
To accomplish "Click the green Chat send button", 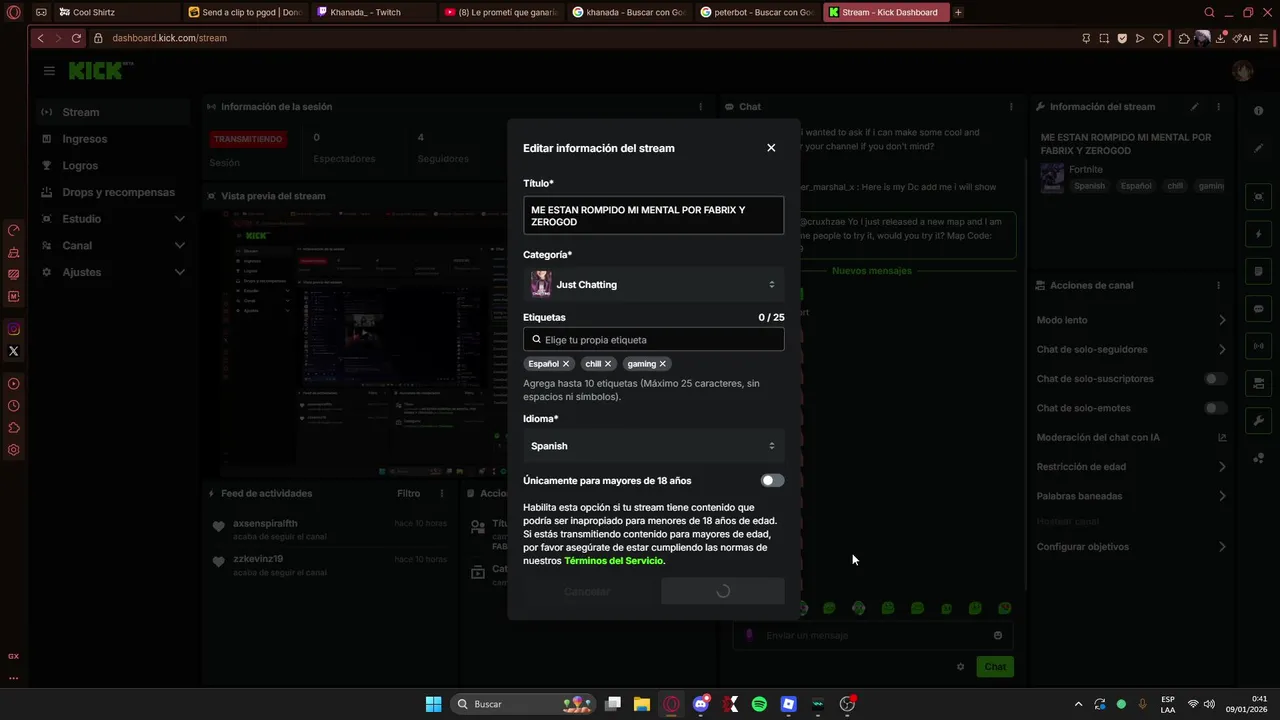I will point(995,667).
